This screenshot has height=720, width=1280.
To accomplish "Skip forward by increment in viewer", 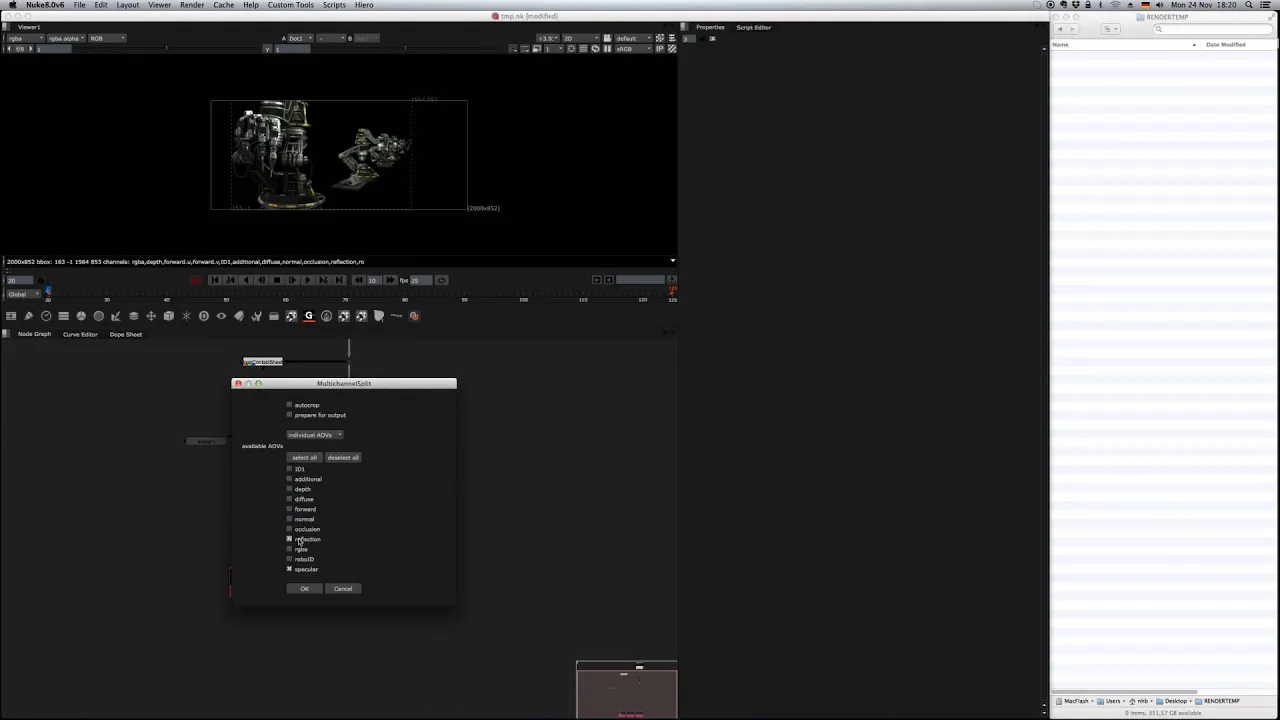I will (x=389, y=280).
